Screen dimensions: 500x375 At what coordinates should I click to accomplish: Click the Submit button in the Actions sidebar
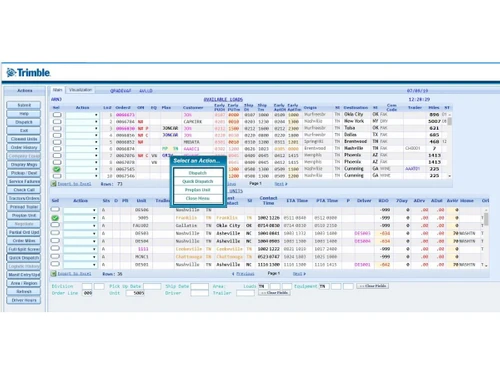pos(24,105)
